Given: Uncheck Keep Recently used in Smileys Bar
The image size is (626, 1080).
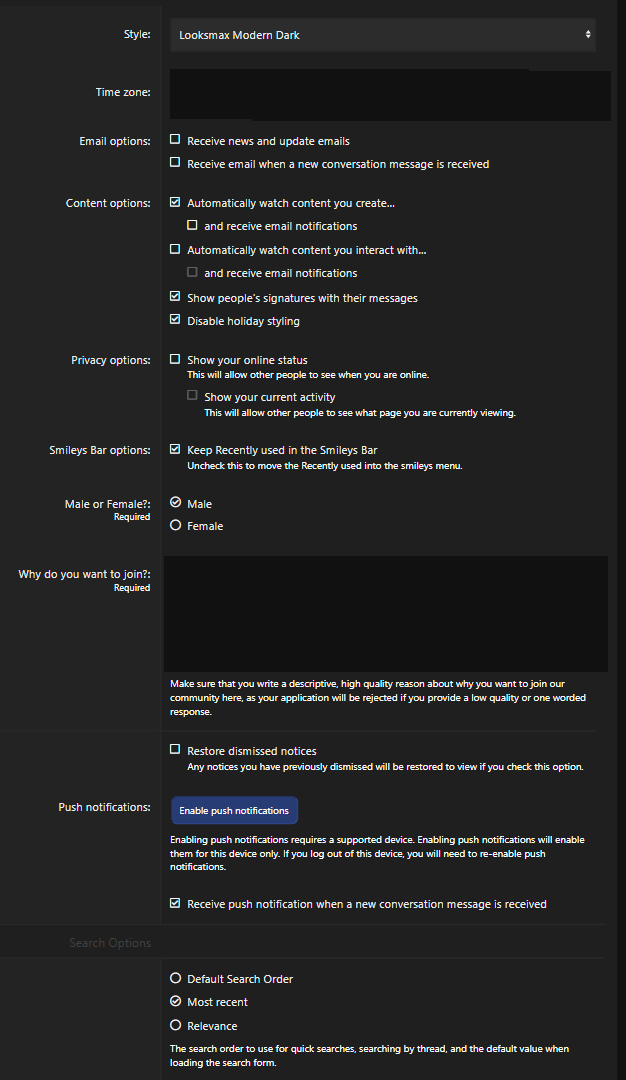Looking at the screenshot, I should (x=176, y=450).
